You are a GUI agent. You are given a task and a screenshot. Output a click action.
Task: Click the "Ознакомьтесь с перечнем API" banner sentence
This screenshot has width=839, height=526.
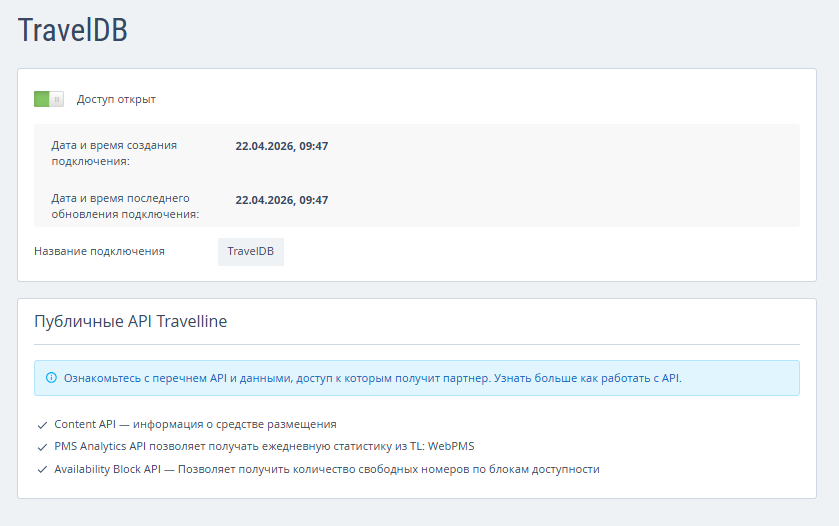pyautogui.click(x=277, y=379)
